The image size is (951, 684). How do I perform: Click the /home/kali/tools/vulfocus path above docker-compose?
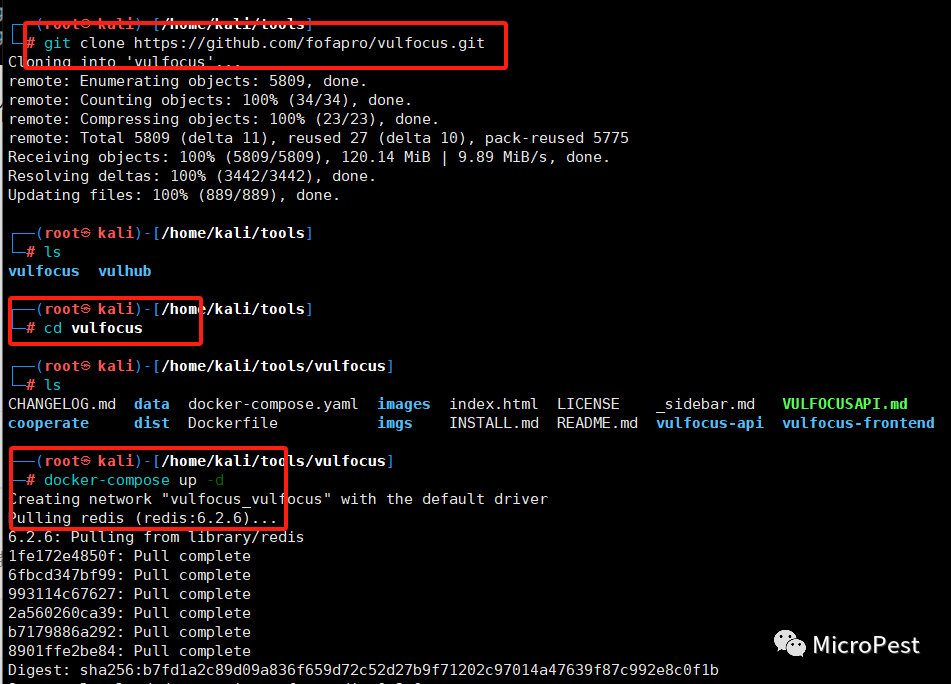click(274, 461)
